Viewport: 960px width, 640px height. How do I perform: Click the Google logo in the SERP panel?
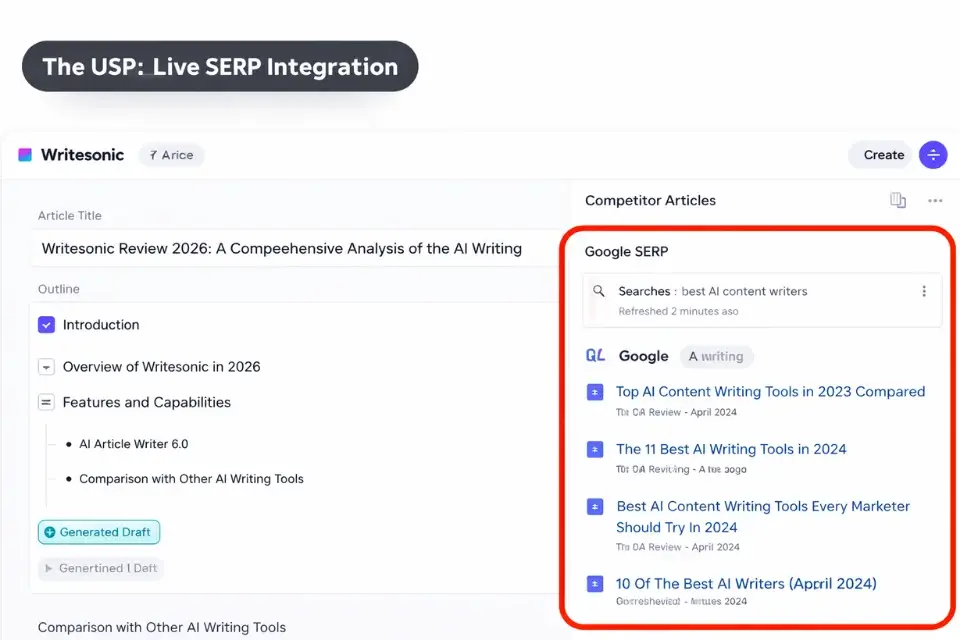[x=643, y=356]
